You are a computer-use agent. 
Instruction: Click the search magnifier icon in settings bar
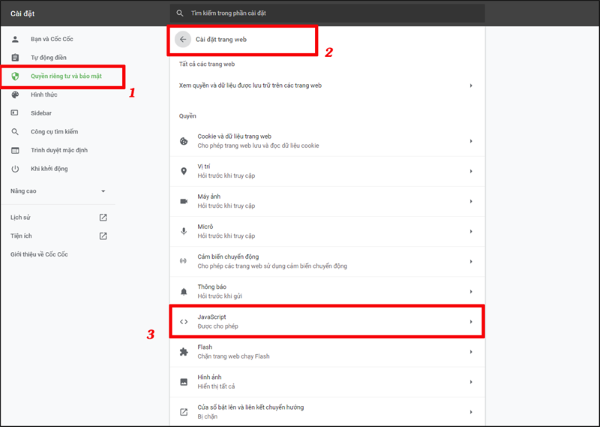click(180, 13)
